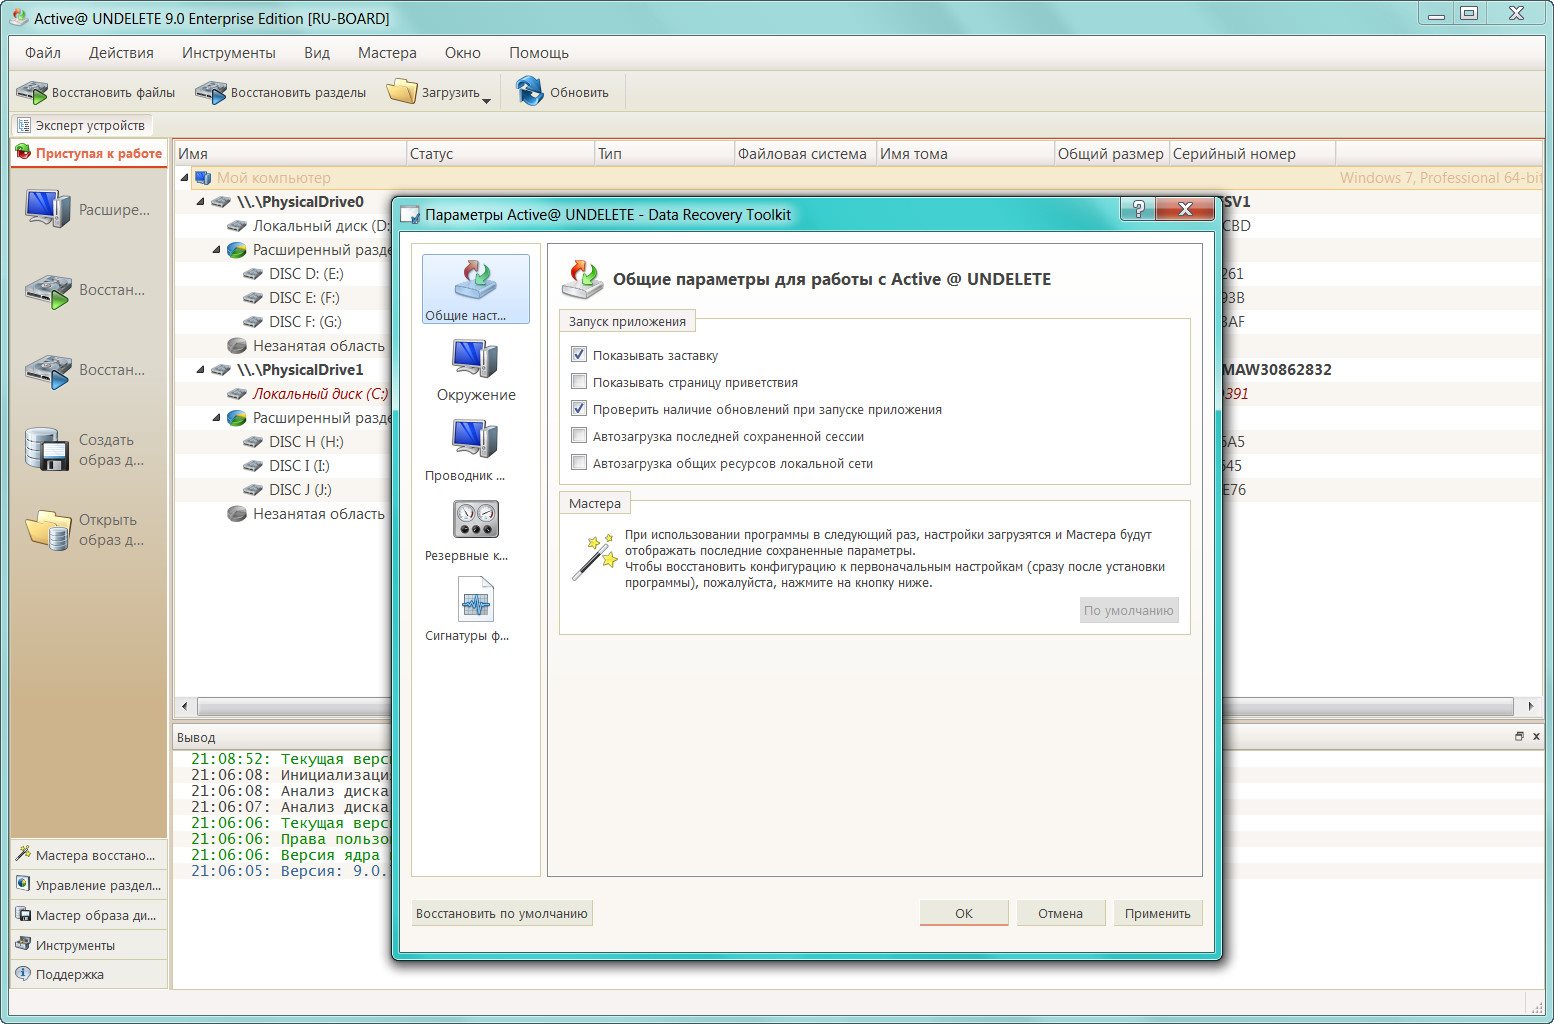Click the Мастера восстановления wand icon
Image resolution: width=1554 pixels, height=1024 pixels.
tap(23, 854)
